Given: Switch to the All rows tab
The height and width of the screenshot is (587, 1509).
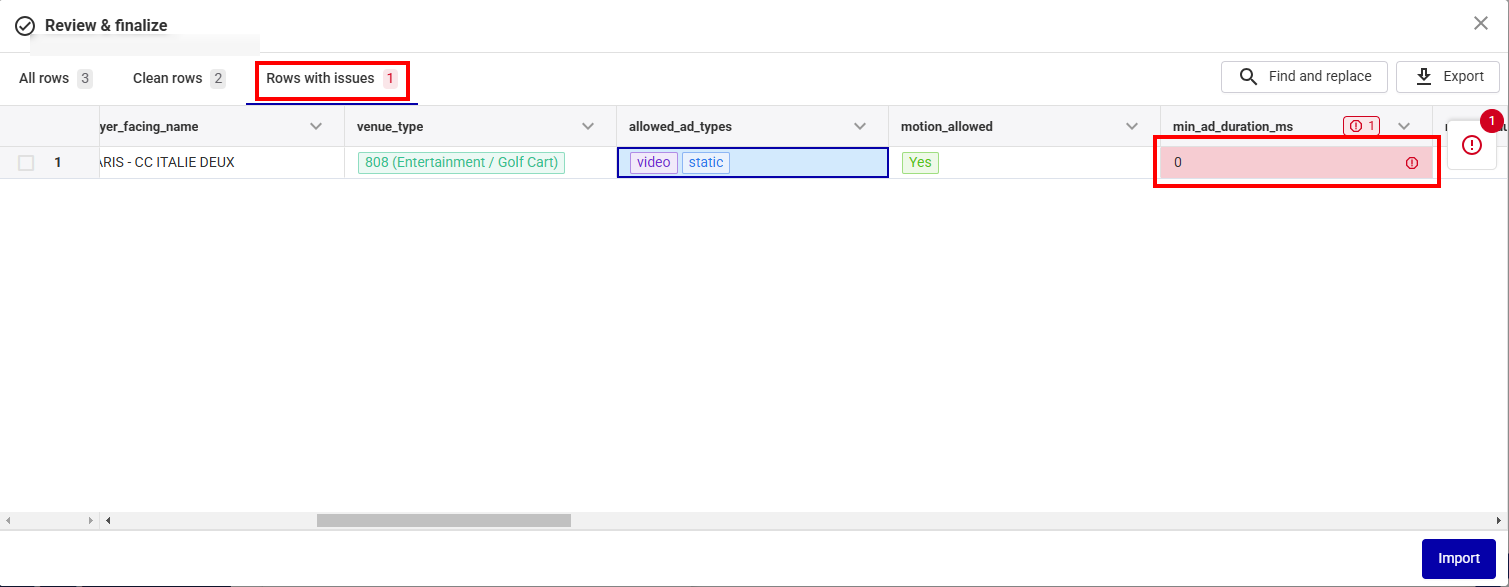Looking at the screenshot, I should coord(55,78).
